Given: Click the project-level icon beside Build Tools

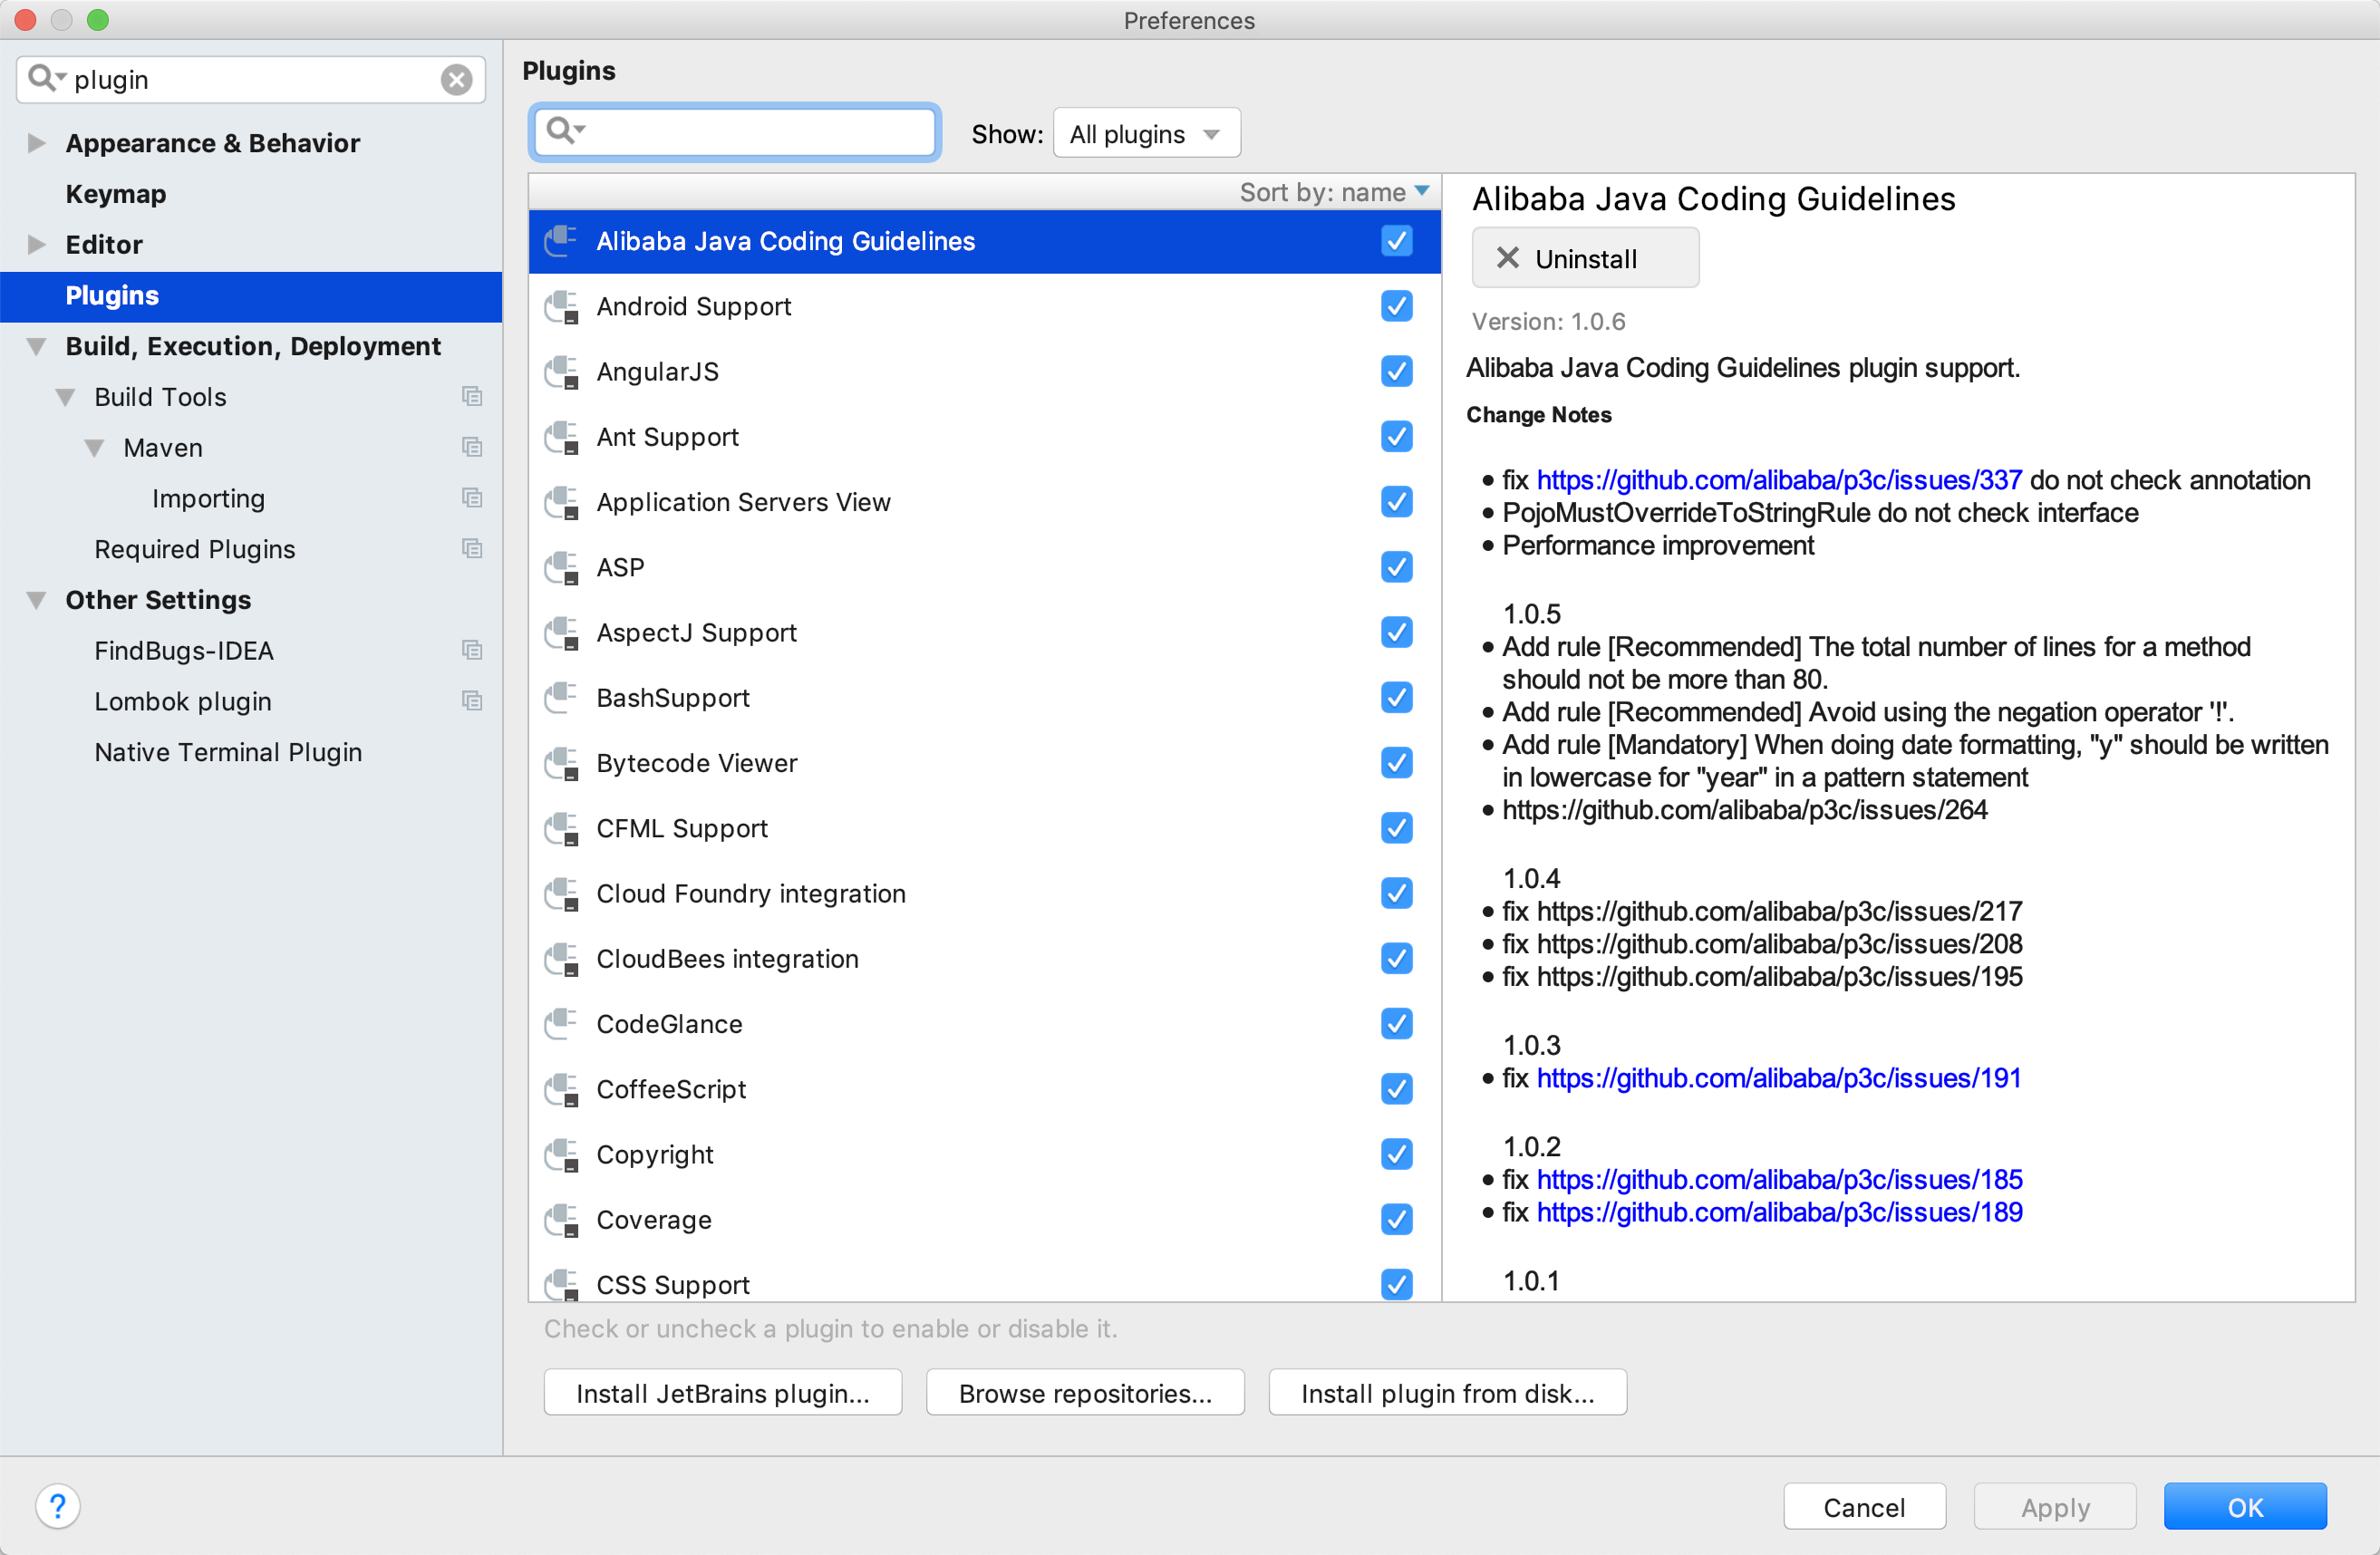Looking at the screenshot, I should [472, 397].
